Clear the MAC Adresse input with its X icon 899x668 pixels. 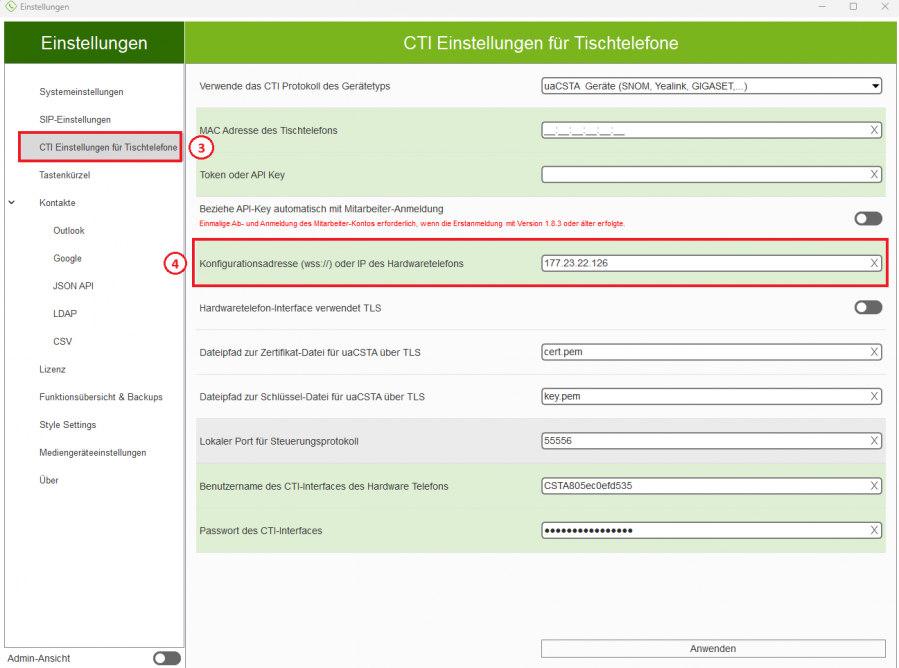click(875, 129)
